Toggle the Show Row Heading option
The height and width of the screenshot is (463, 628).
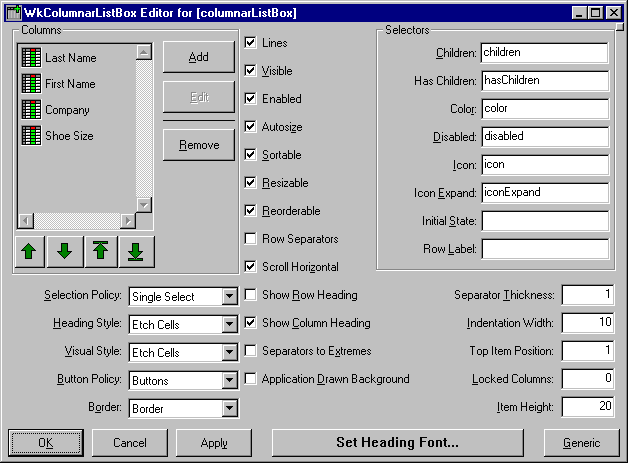point(251,295)
